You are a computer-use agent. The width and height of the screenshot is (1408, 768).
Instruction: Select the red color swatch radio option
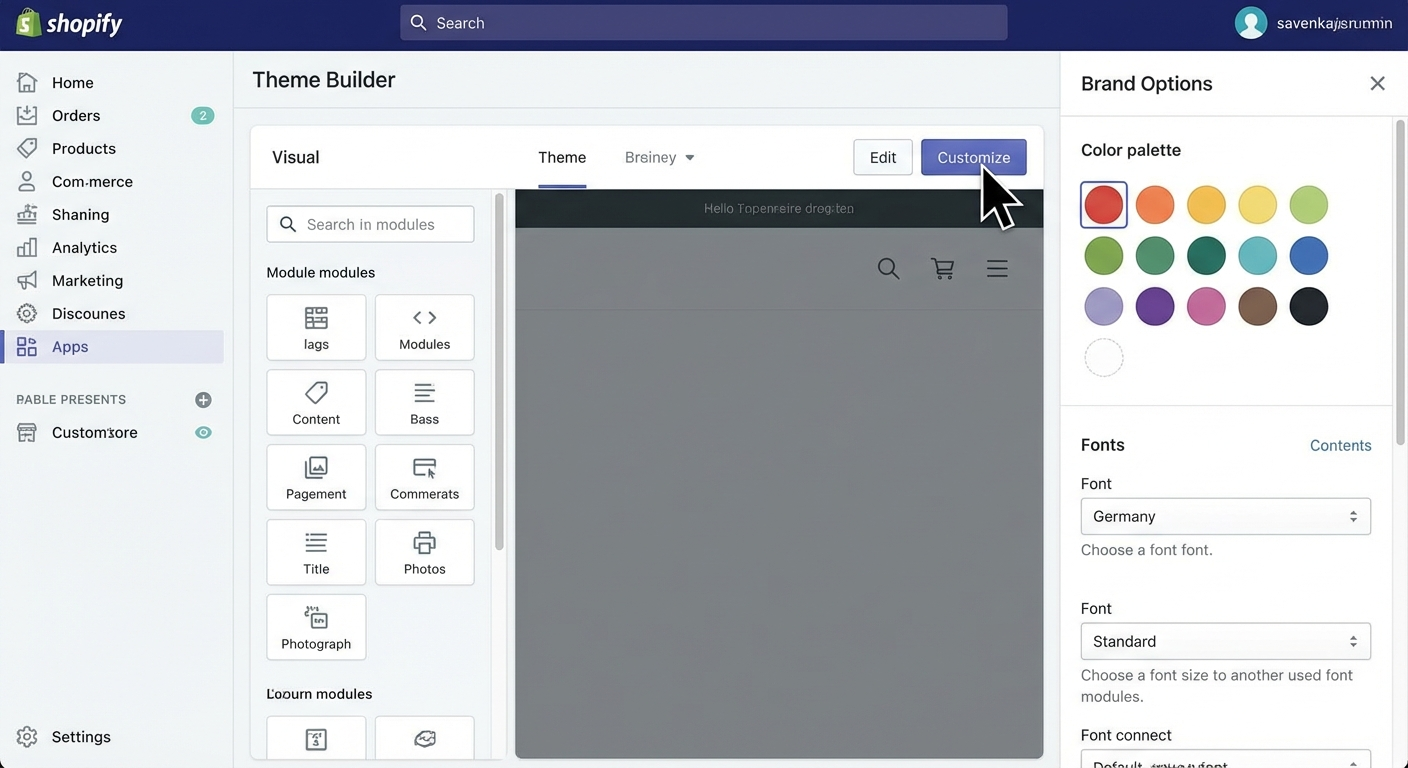(x=1103, y=204)
